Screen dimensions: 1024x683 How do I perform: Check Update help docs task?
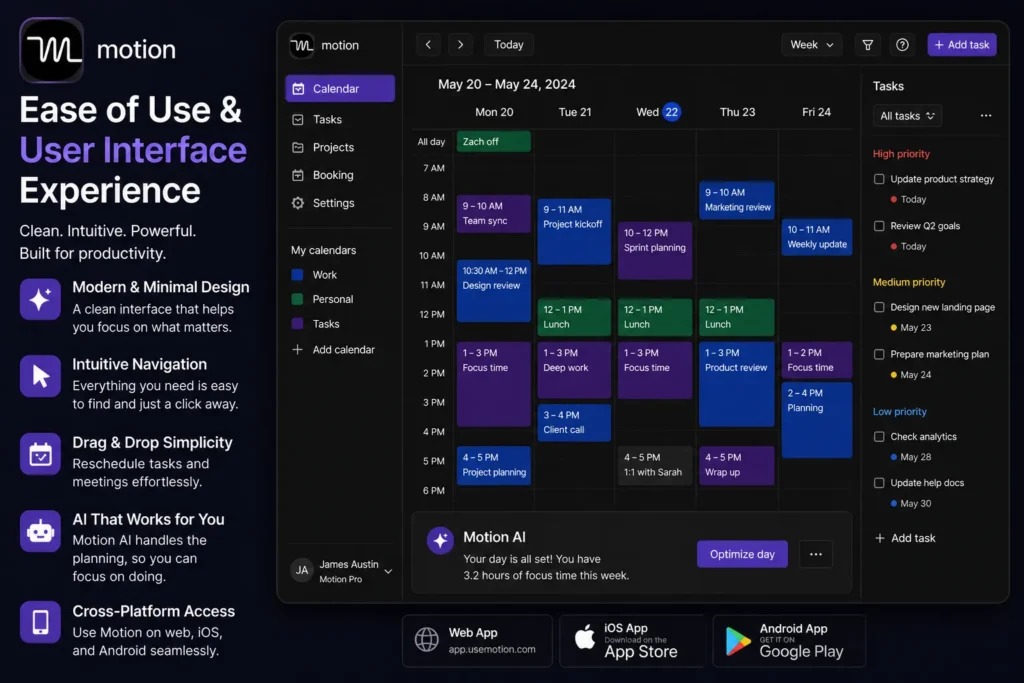(879, 483)
